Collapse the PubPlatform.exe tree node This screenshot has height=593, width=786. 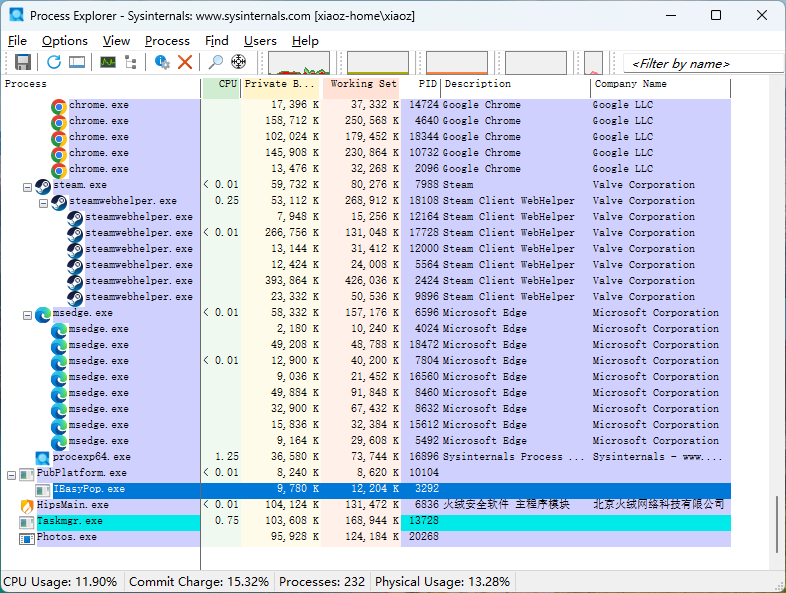[11, 474]
